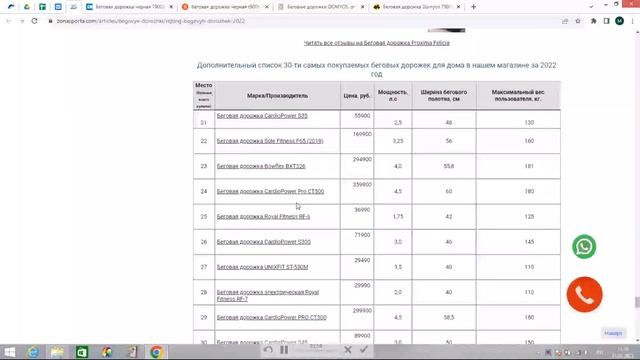Click the 'Ширина бегового полотна, см' header
Screen dimensions: 640x360
pyautogui.click(x=444, y=96)
